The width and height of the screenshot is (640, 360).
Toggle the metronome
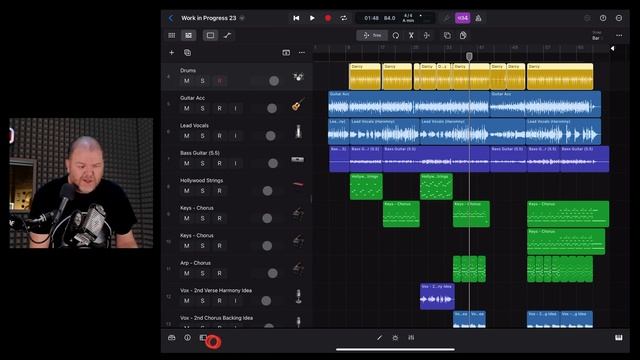click(478, 18)
